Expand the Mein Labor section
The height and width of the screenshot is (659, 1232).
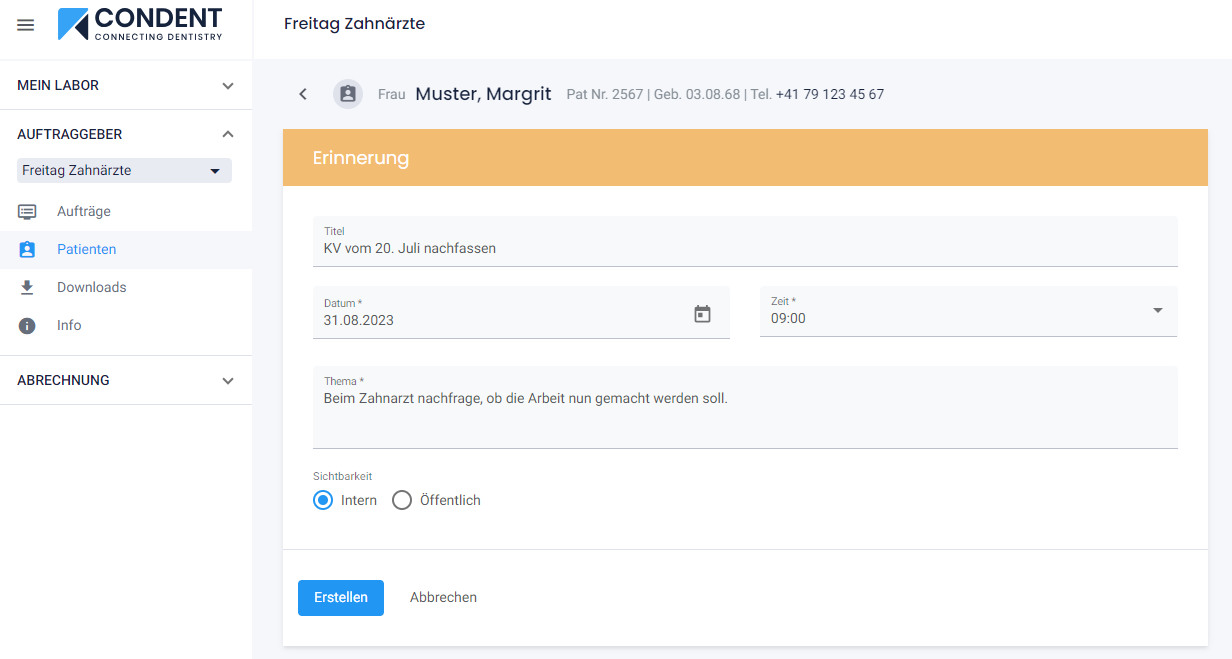(x=228, y=86)
